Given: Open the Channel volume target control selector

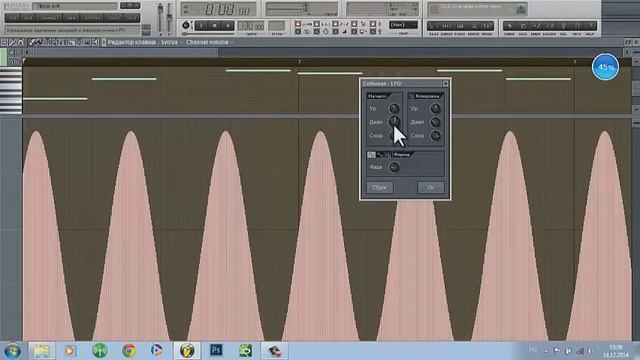Looking at the screenshot, I should [x=207, y=42].
